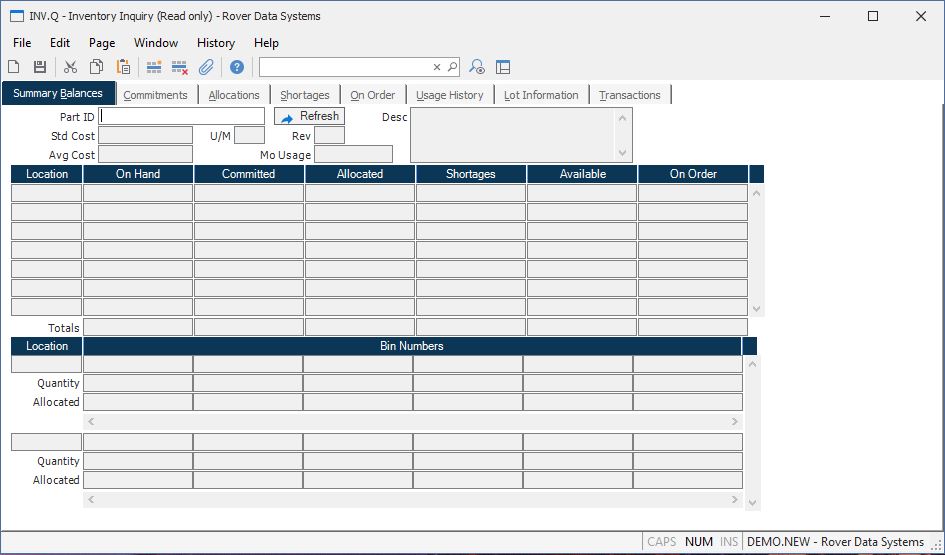Open help with the blue question mark icon
This screenshot has width=945, height=555.
(237, 67)
